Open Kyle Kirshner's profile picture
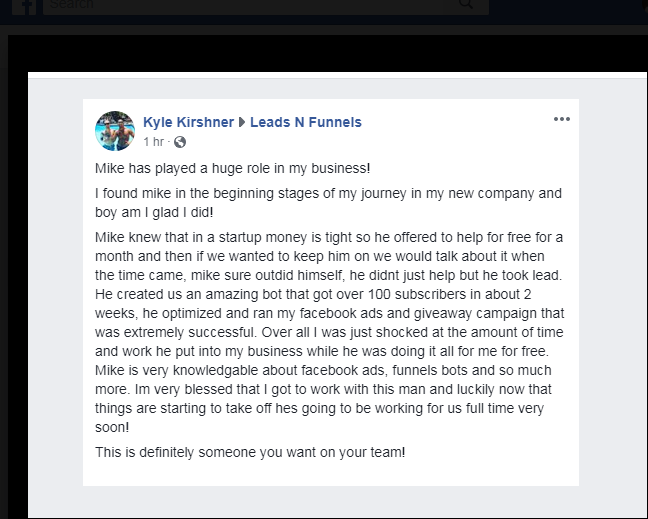 click(114, 131)
